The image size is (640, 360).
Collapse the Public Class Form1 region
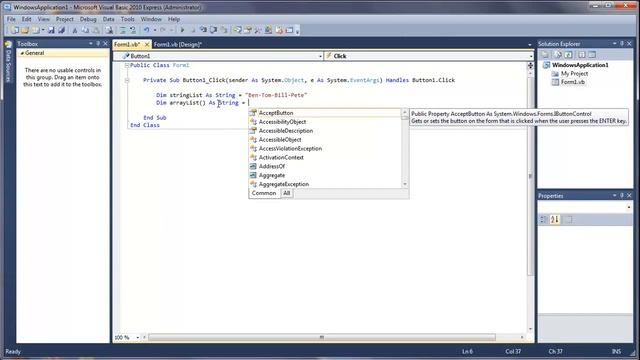pos(127,65)
